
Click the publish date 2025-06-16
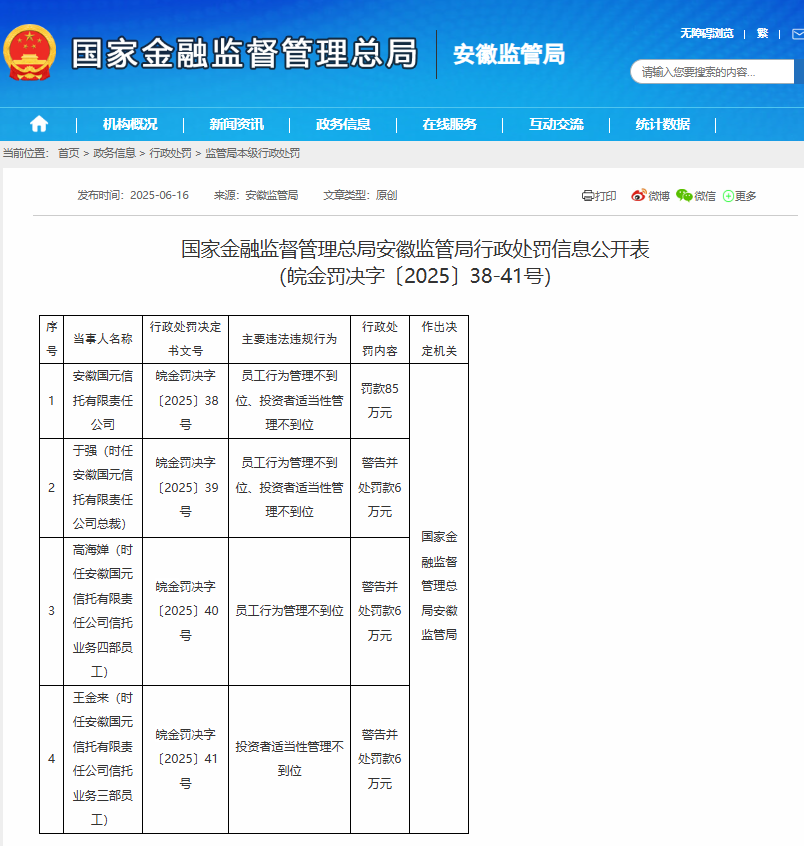pyautogui.click(x=160, y=195)
